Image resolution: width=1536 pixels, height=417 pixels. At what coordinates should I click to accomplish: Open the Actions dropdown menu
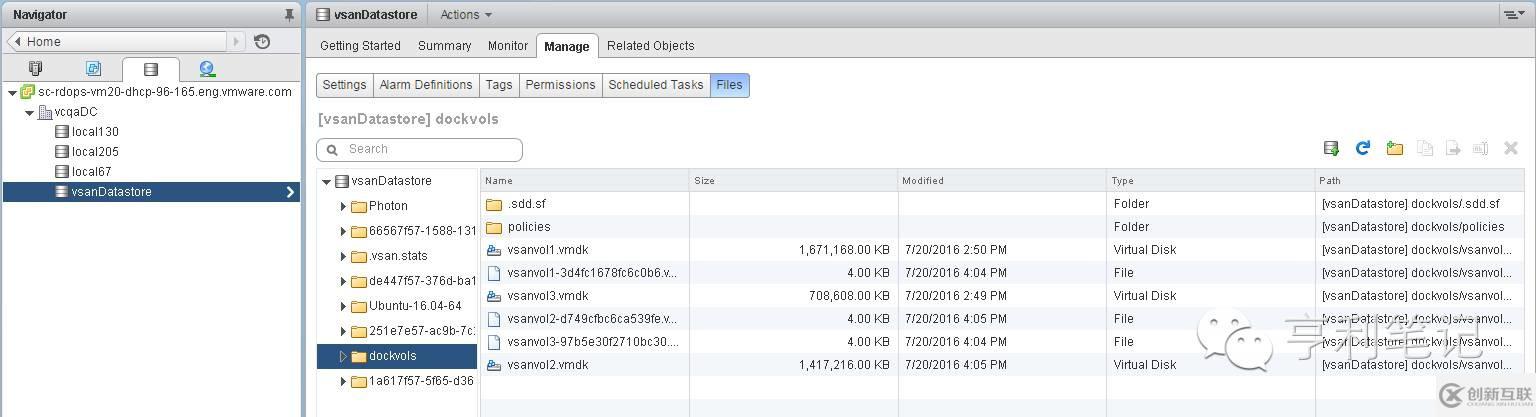466,15
